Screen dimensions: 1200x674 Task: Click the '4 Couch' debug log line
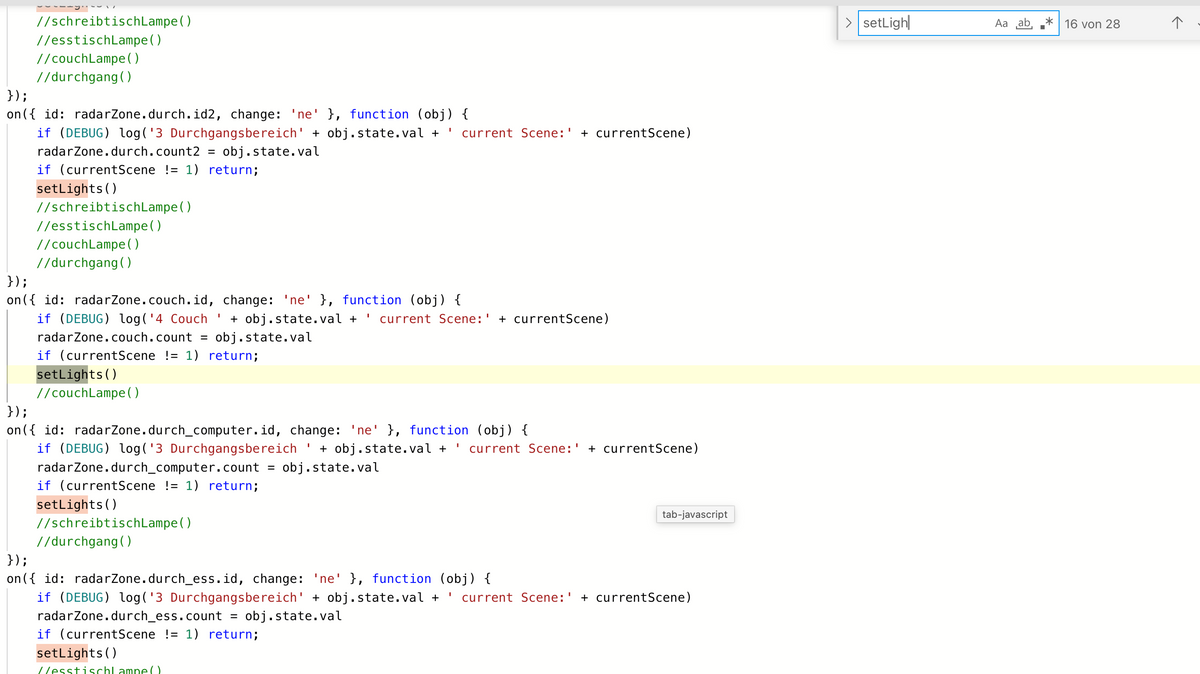tap(323, 319)
